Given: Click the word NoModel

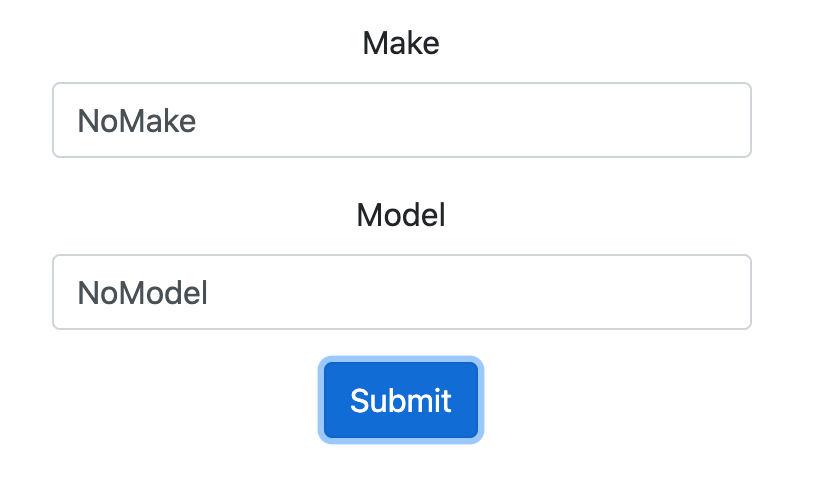Looking at the screenshot, I should (x=143, y=293).
